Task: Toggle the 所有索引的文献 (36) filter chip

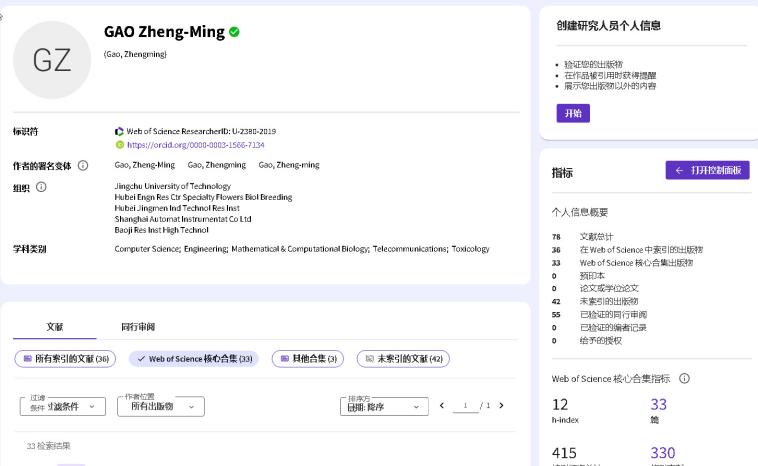Action: tap(65, 359)
